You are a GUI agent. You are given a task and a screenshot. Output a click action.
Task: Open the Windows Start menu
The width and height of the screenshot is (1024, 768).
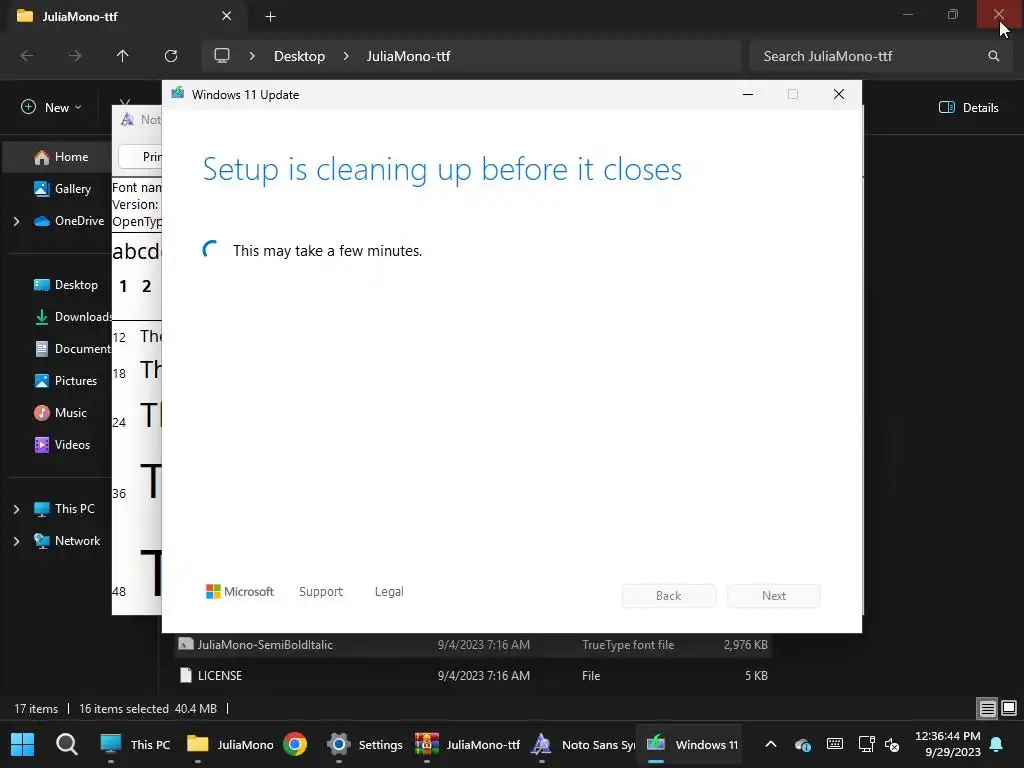pos(23,744)
